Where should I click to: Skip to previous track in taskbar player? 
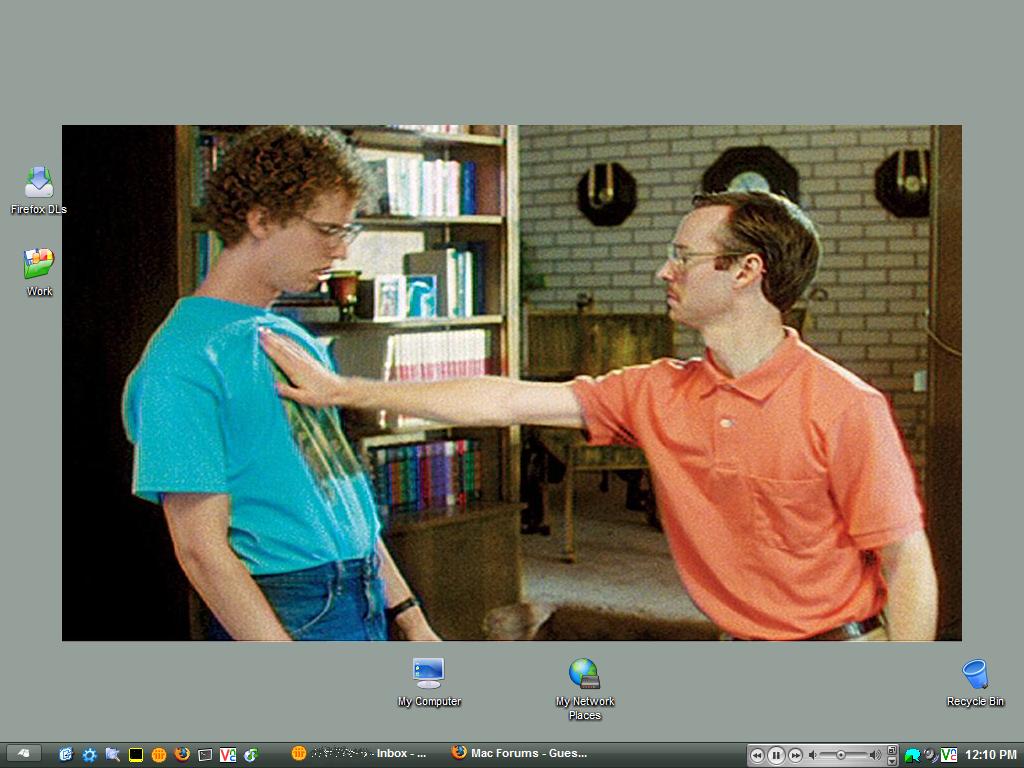pos(758,756)
